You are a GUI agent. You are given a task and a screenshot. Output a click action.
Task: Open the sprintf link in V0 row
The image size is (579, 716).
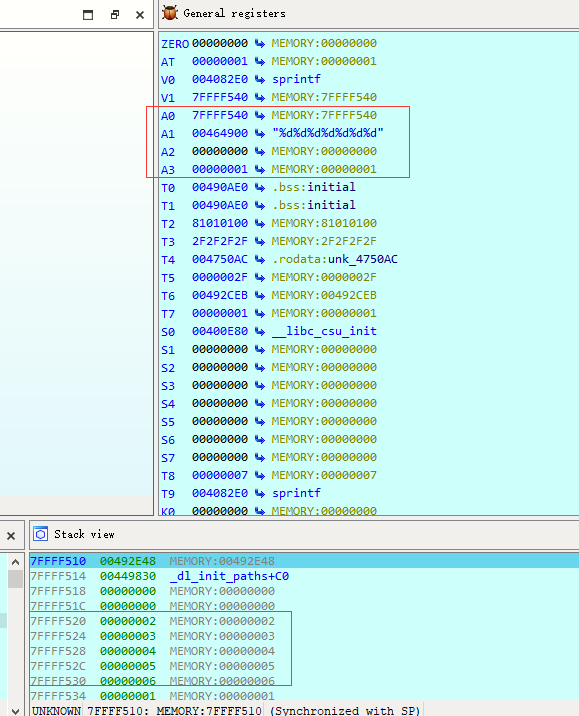pos(296,79)
